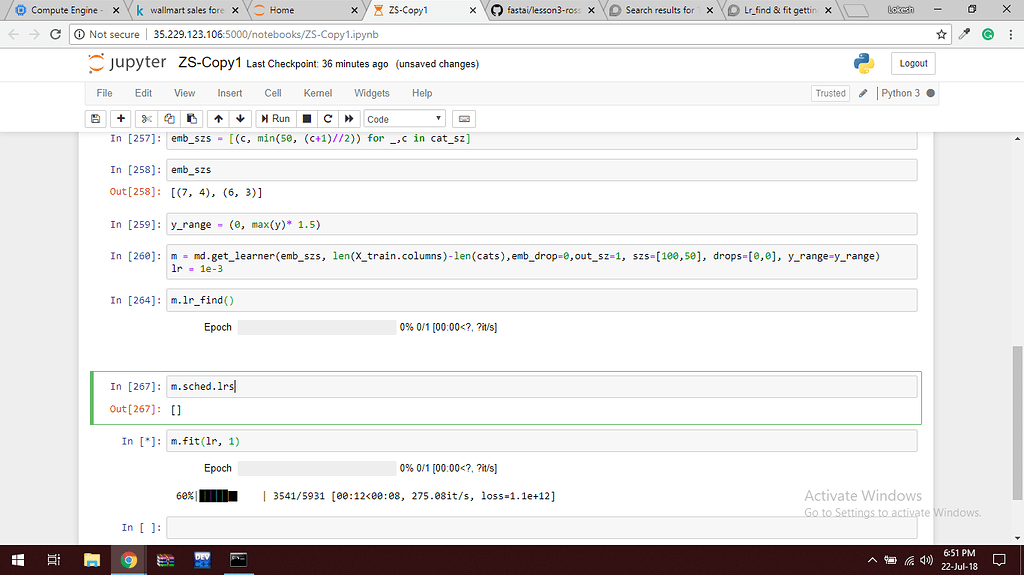Open the Cell menu
The width and height of the screenshot is (1024, 575).
tap(273, 93)
